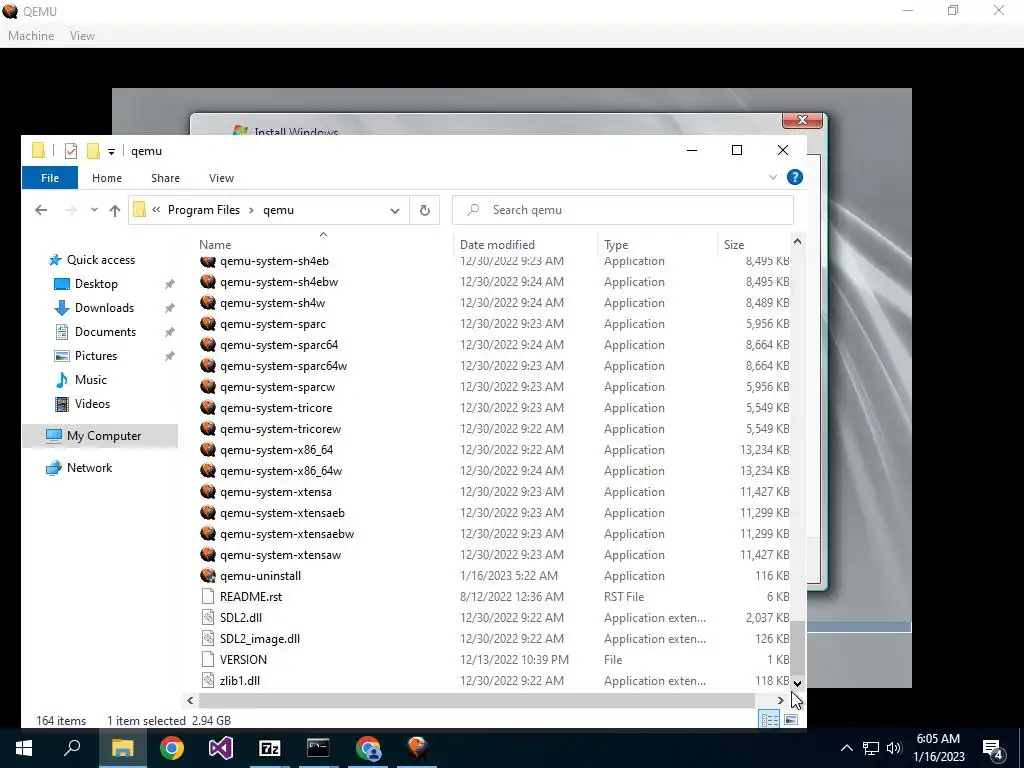Open Pictures in the navigation pane
Image resolution: width=1024 pixels, height=768 pixels.
95,356
